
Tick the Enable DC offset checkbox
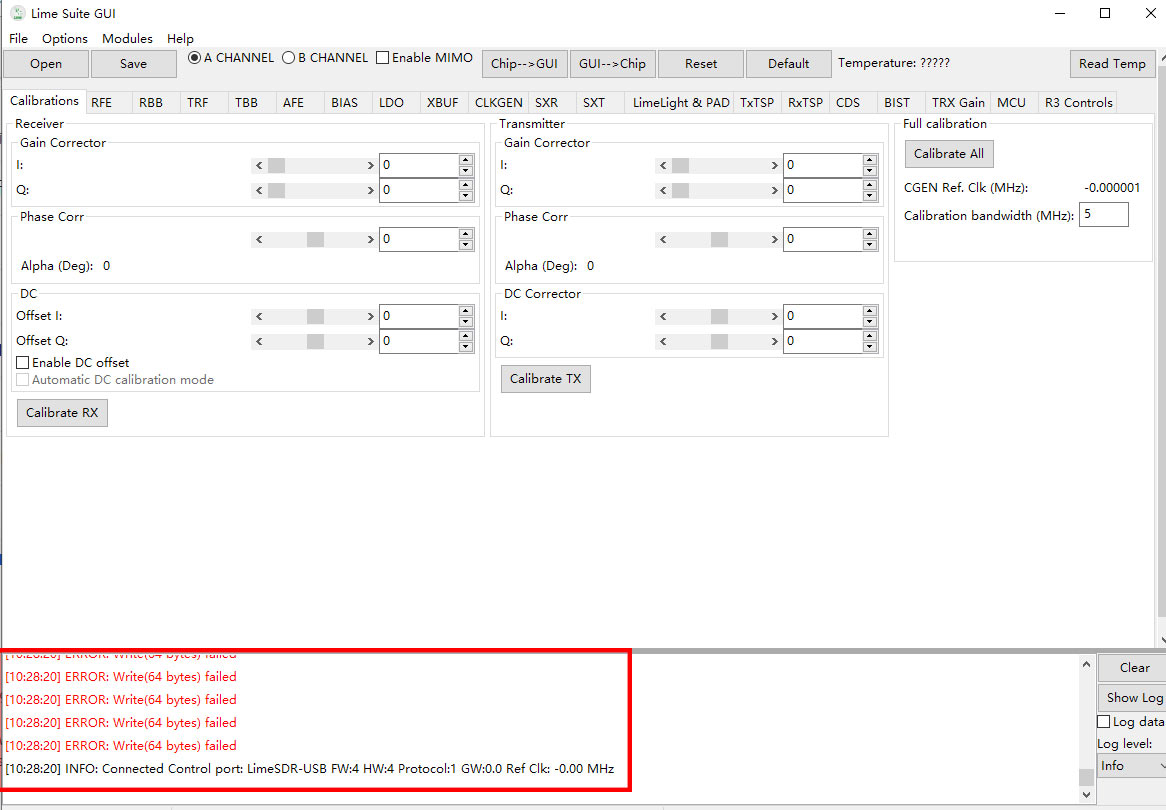click(x=23, y=362)
